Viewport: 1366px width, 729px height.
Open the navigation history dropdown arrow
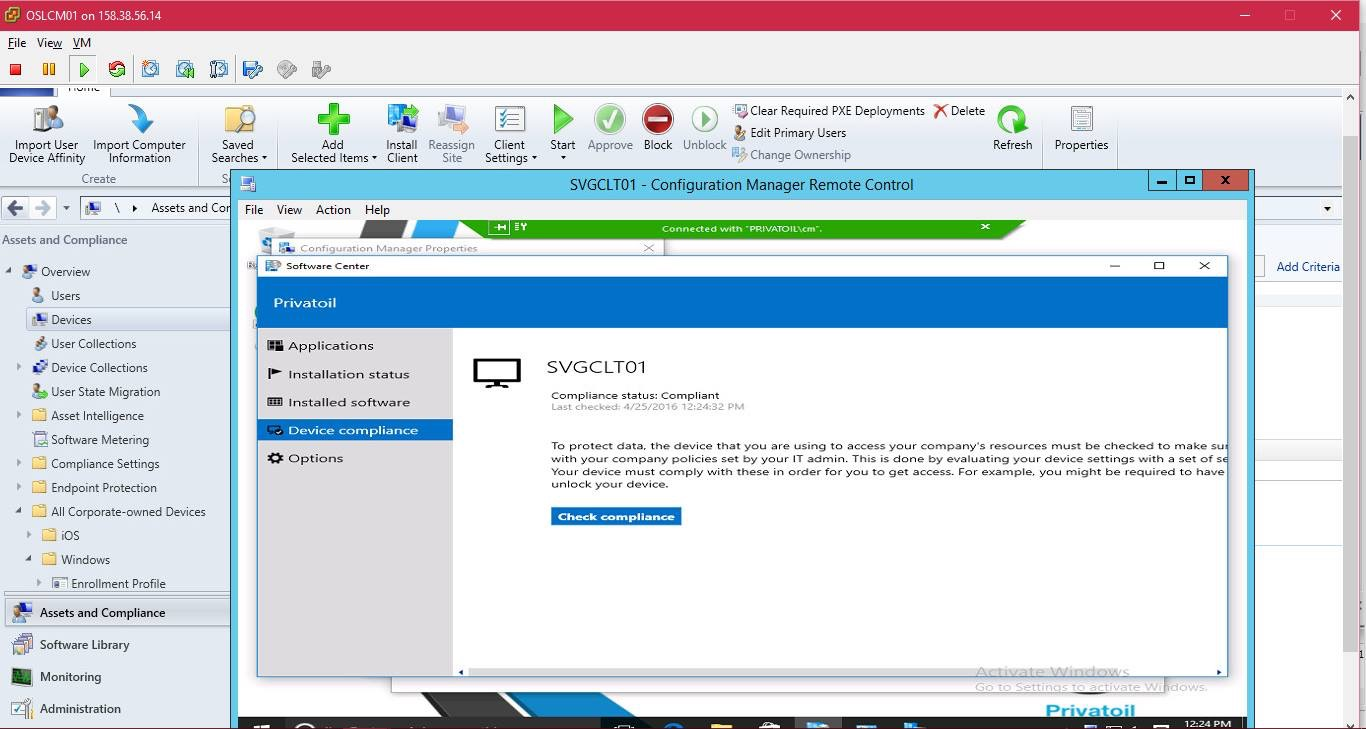coord(66,209)
